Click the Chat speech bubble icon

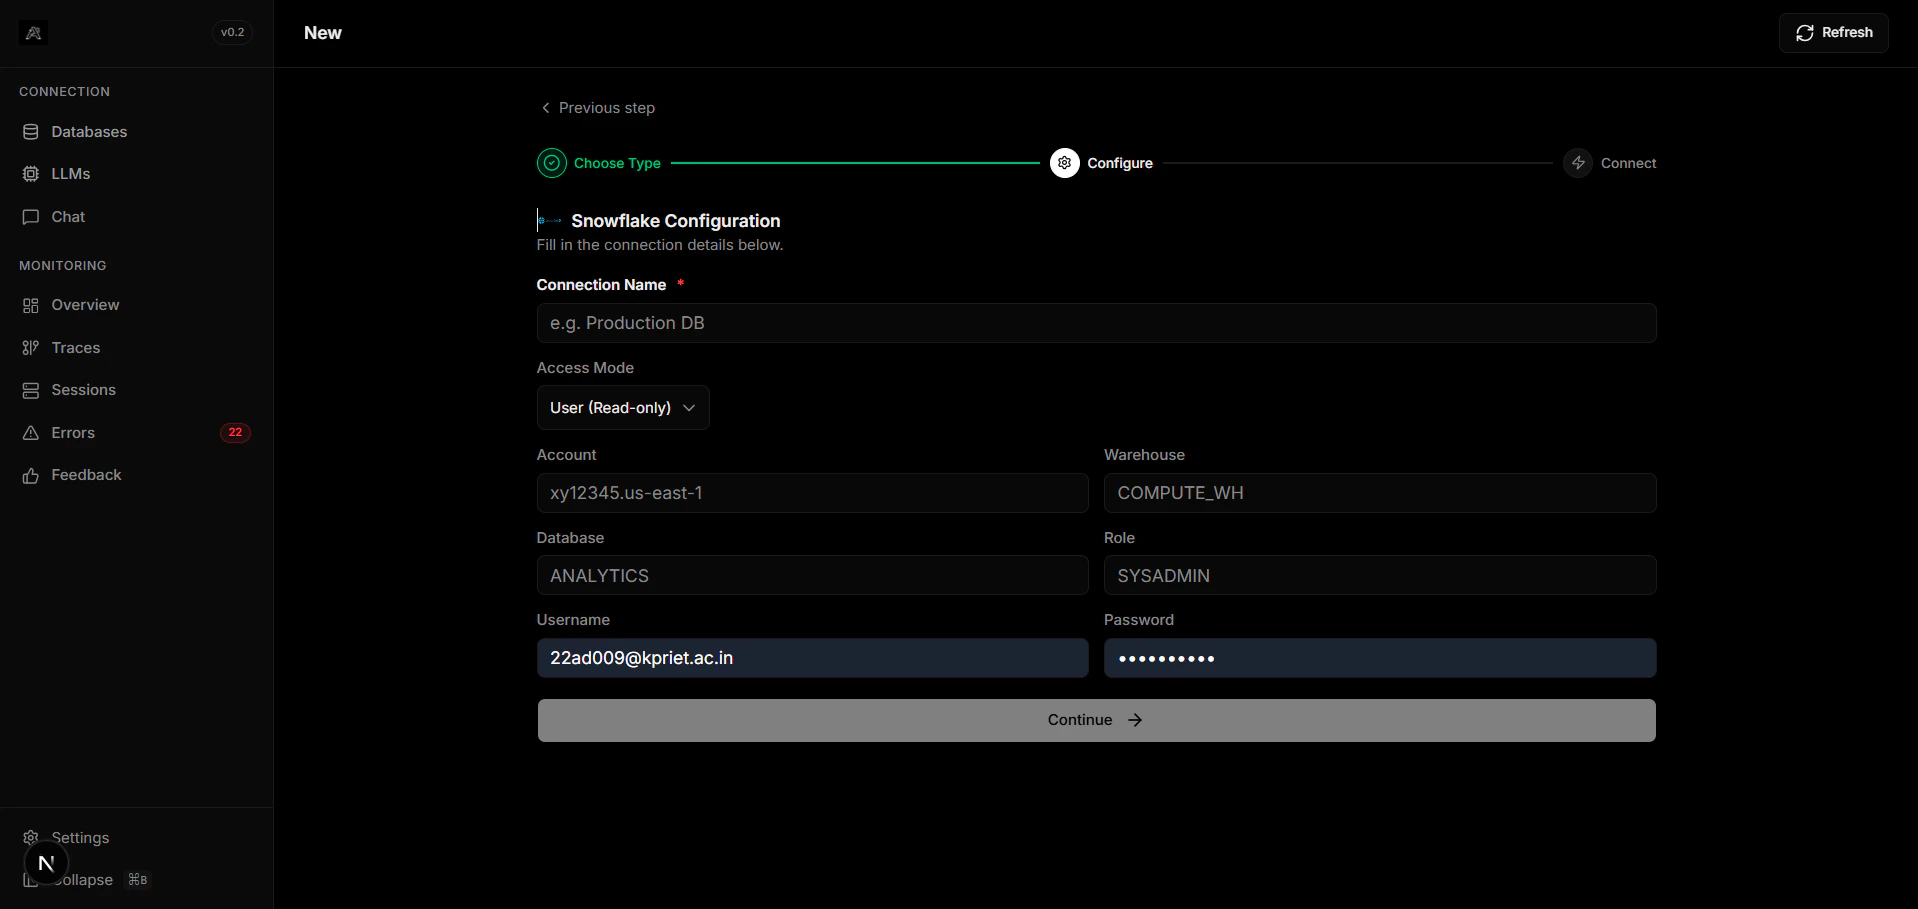point(31,217)
